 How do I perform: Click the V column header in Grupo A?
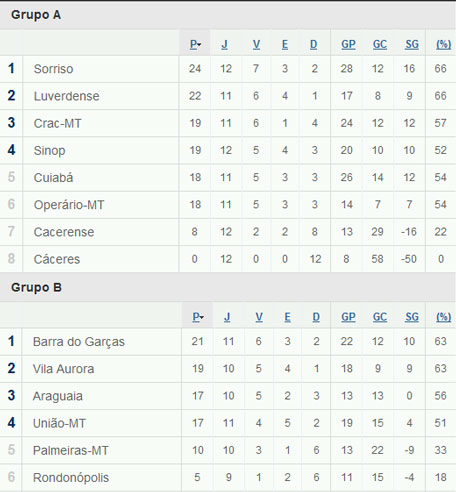tap(256, 44)
